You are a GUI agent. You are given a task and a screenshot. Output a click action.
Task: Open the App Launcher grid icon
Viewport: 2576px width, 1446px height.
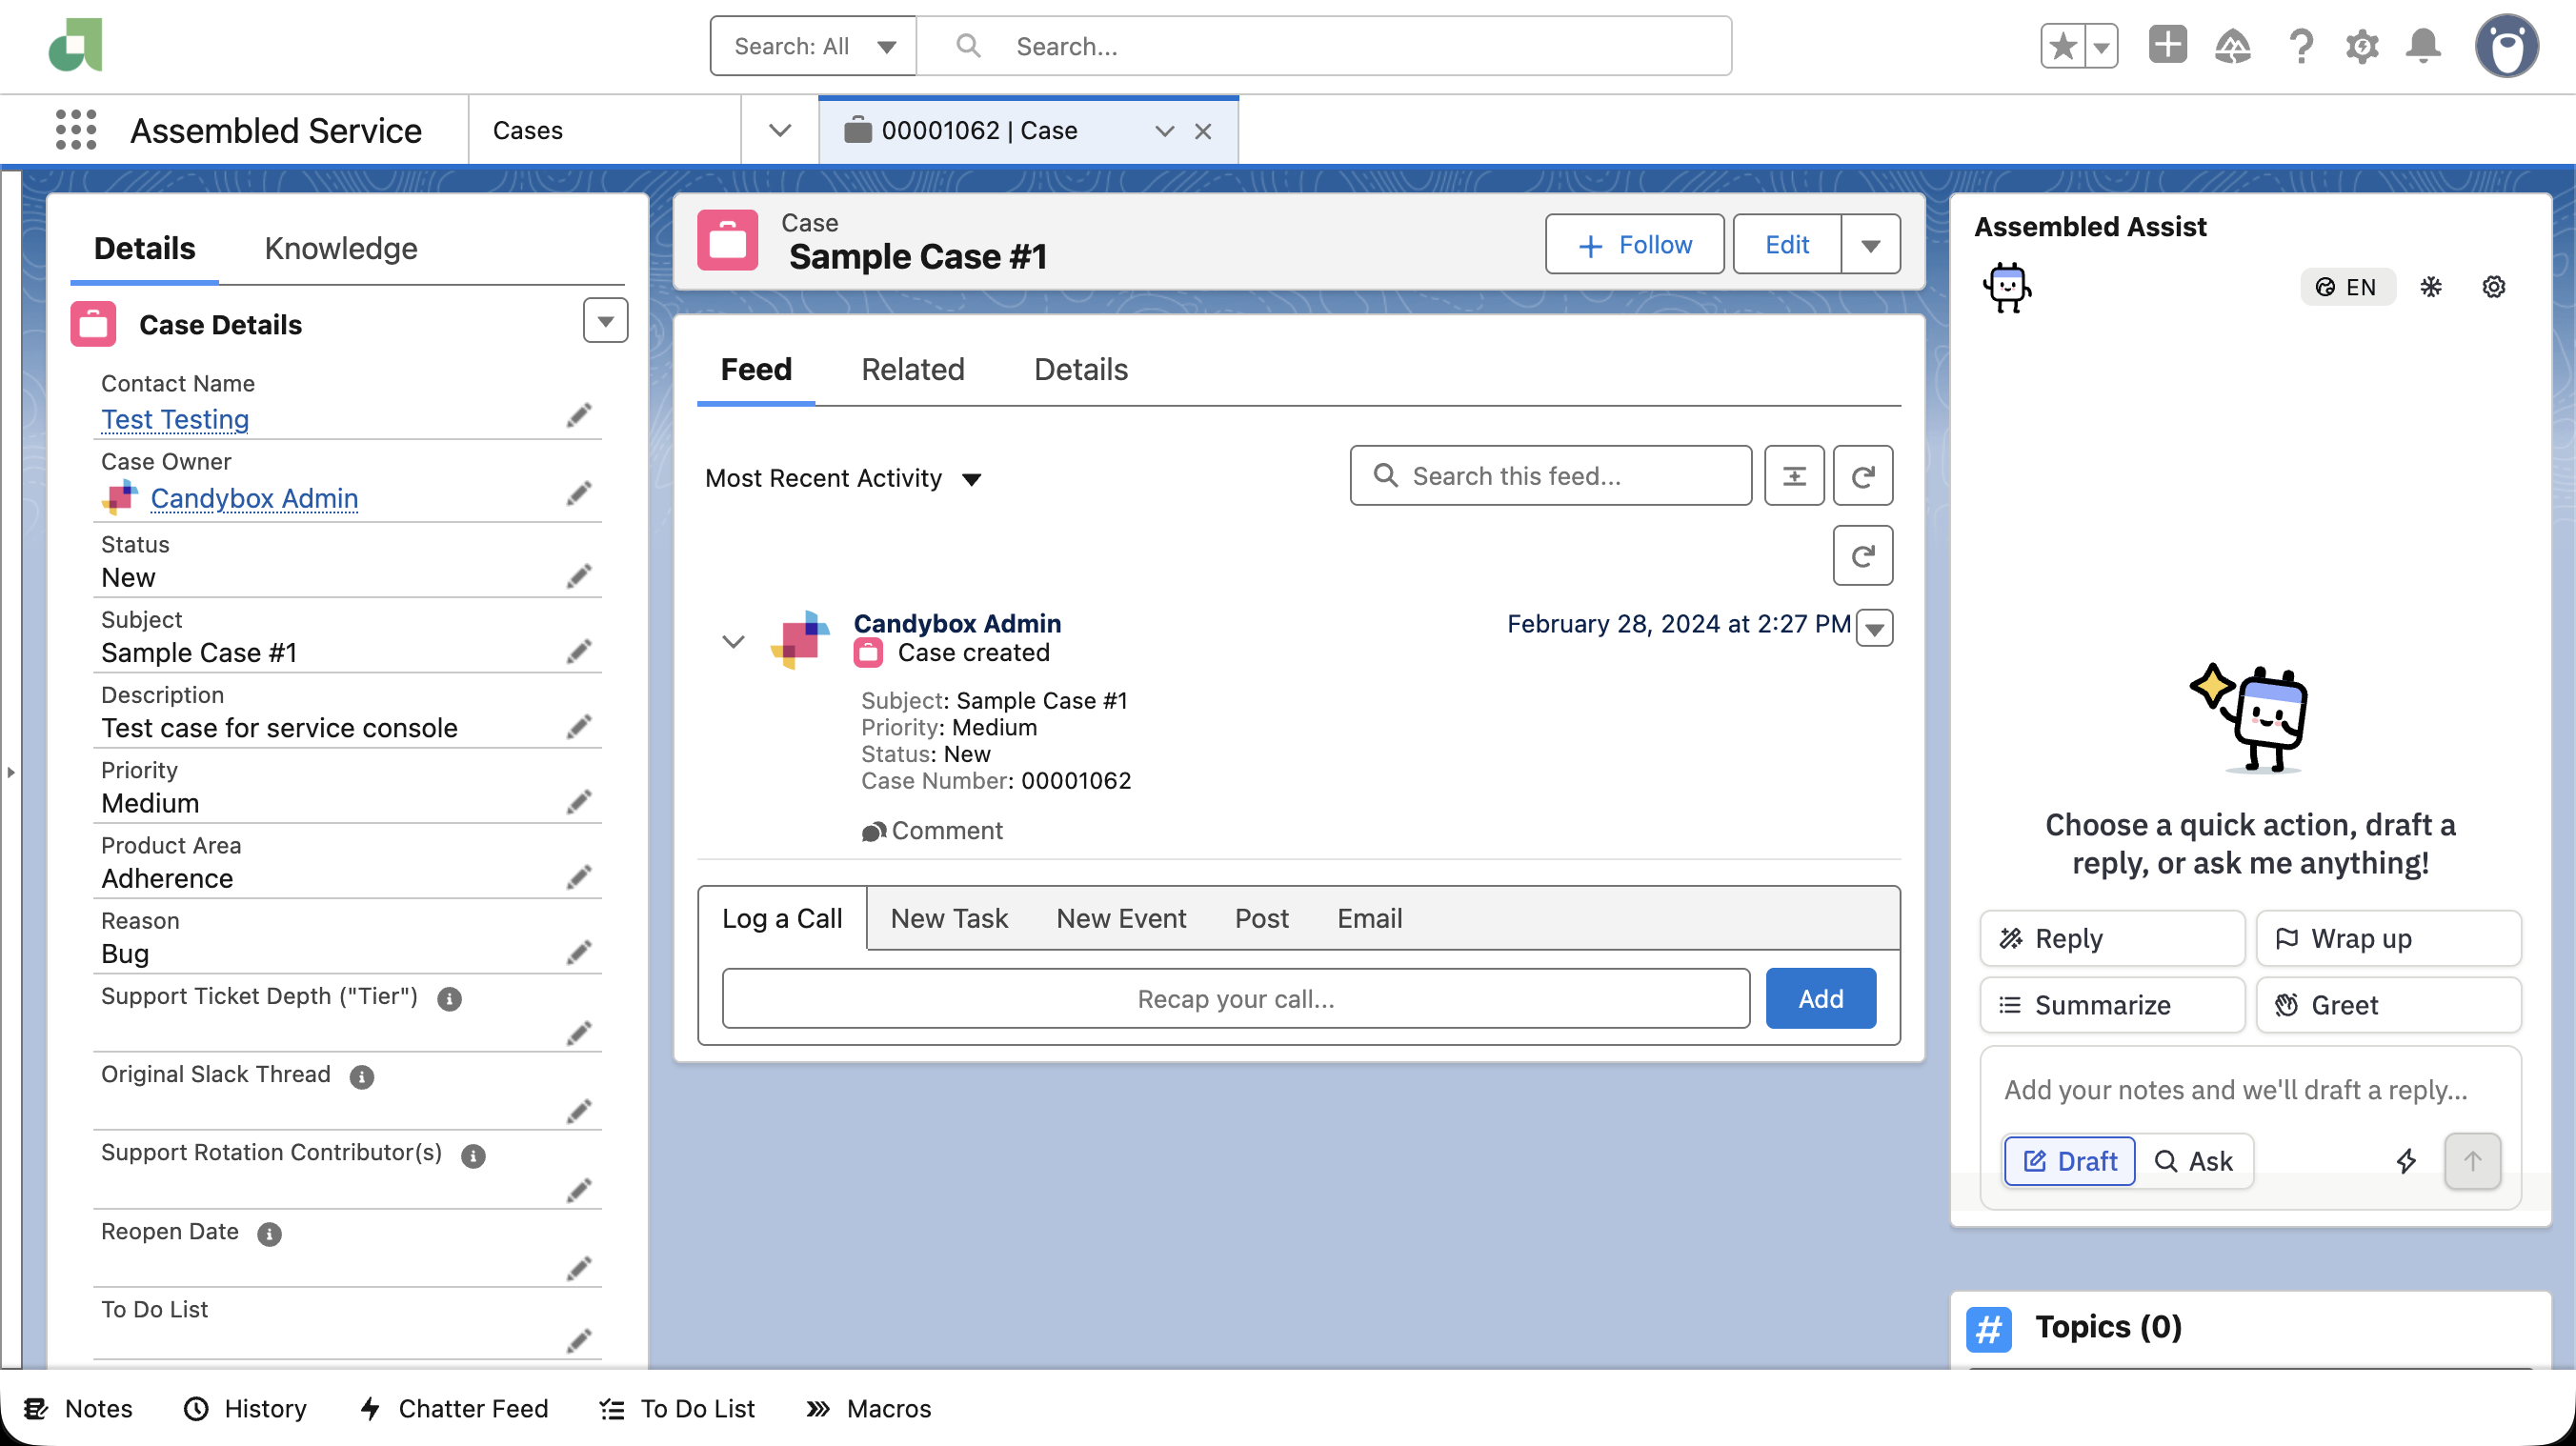coord(76,130)
